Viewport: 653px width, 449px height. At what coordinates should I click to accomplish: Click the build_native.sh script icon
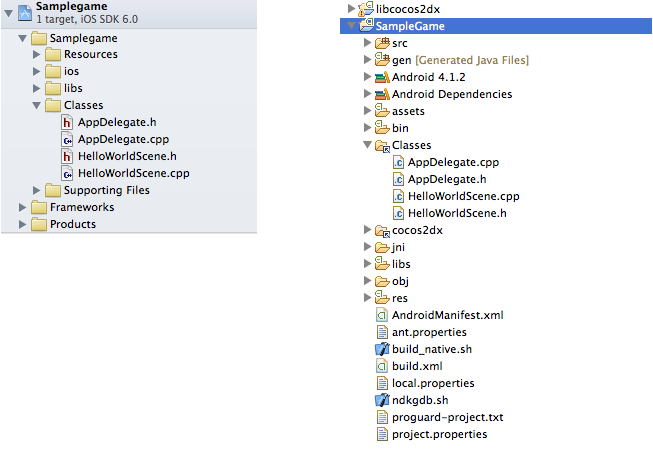pos(382,349)
